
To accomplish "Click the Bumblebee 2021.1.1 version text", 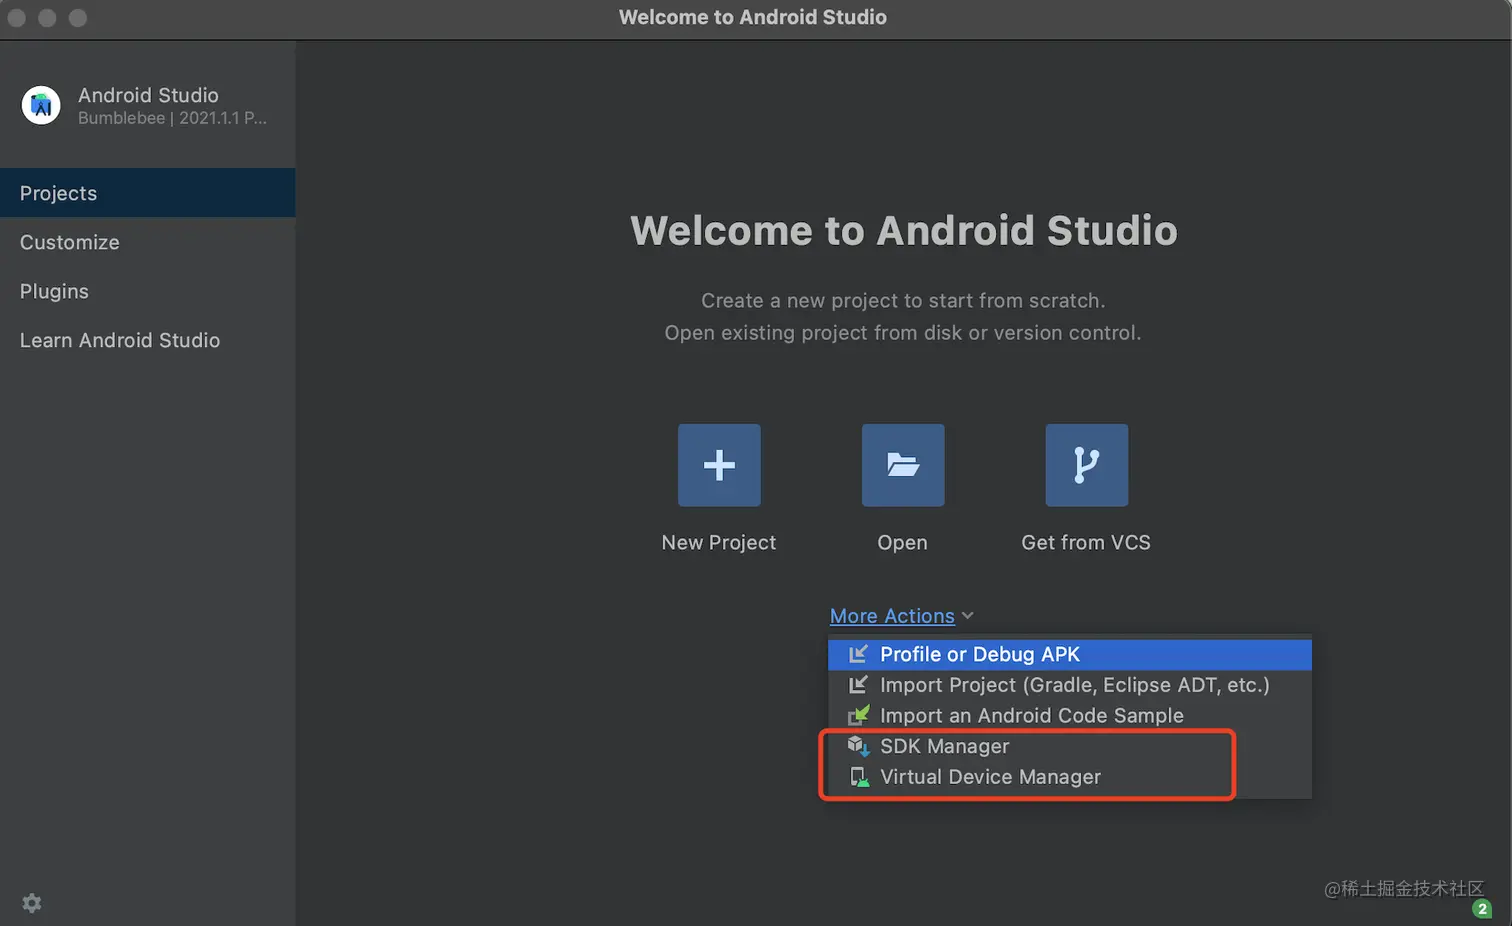I will [x=172, y=118].
